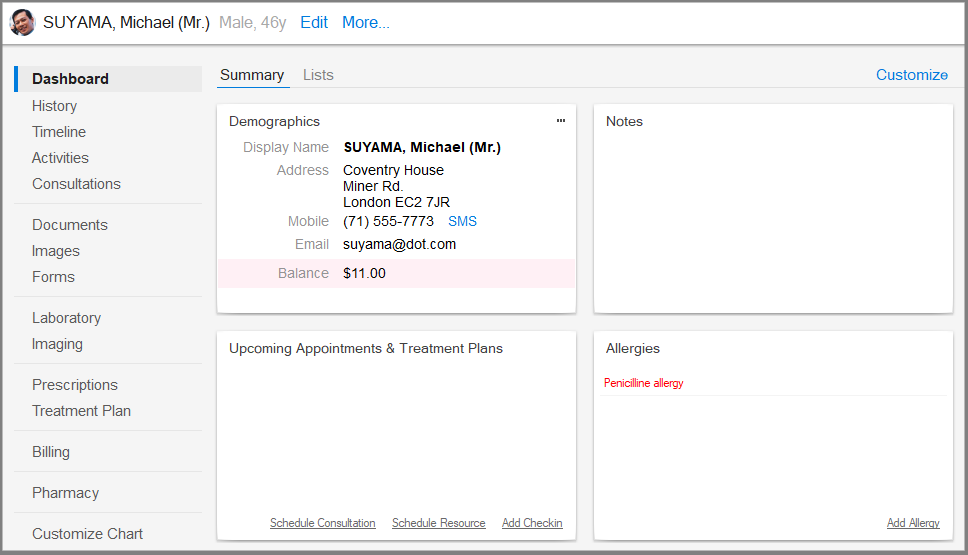Open the Demographics panel options ellipsis
This screenshot has height=555, width=968.
click(x=561, y=121)
